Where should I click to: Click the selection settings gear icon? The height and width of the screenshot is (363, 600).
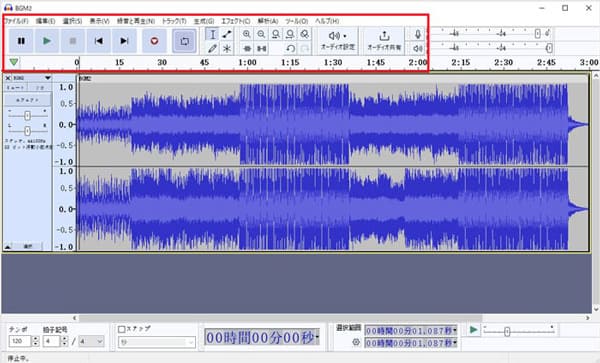tap(356, 342)
